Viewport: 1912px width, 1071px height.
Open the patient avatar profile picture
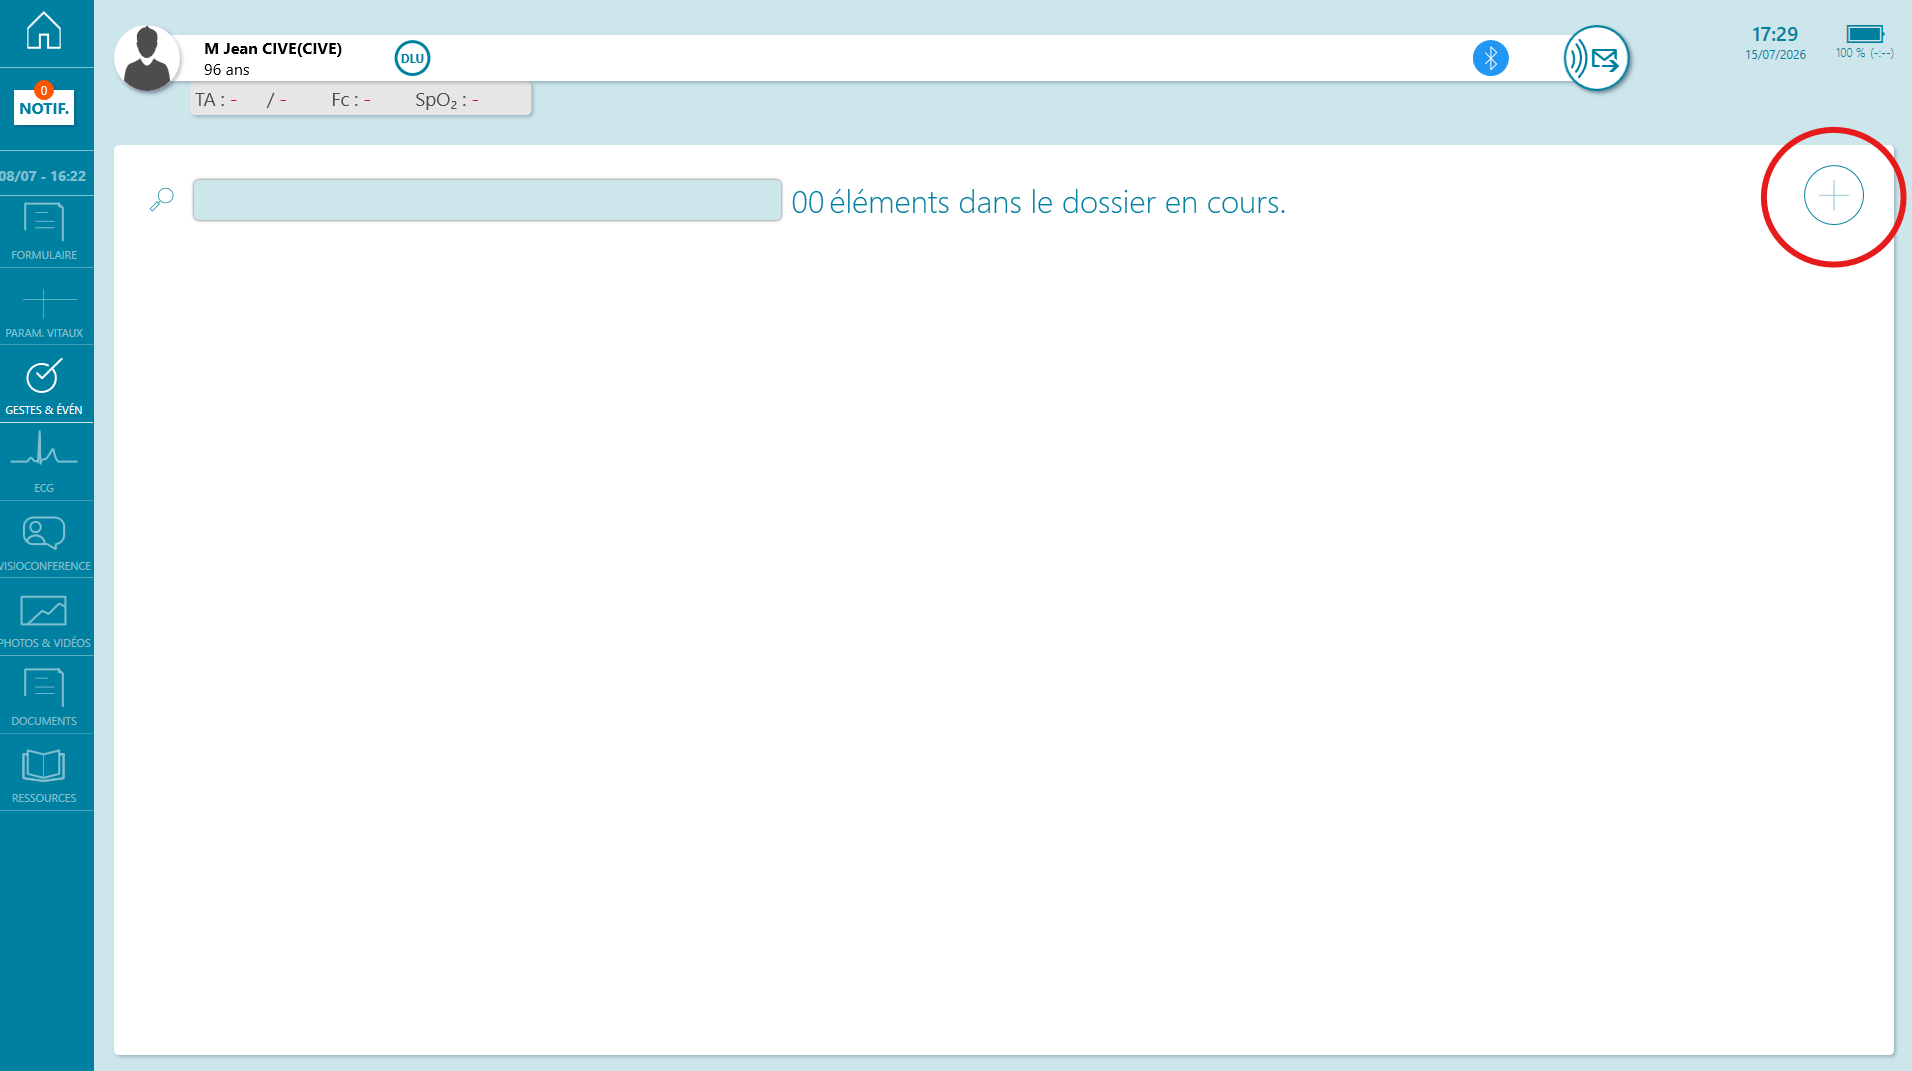pyautogui.click(x=147, y=58)
